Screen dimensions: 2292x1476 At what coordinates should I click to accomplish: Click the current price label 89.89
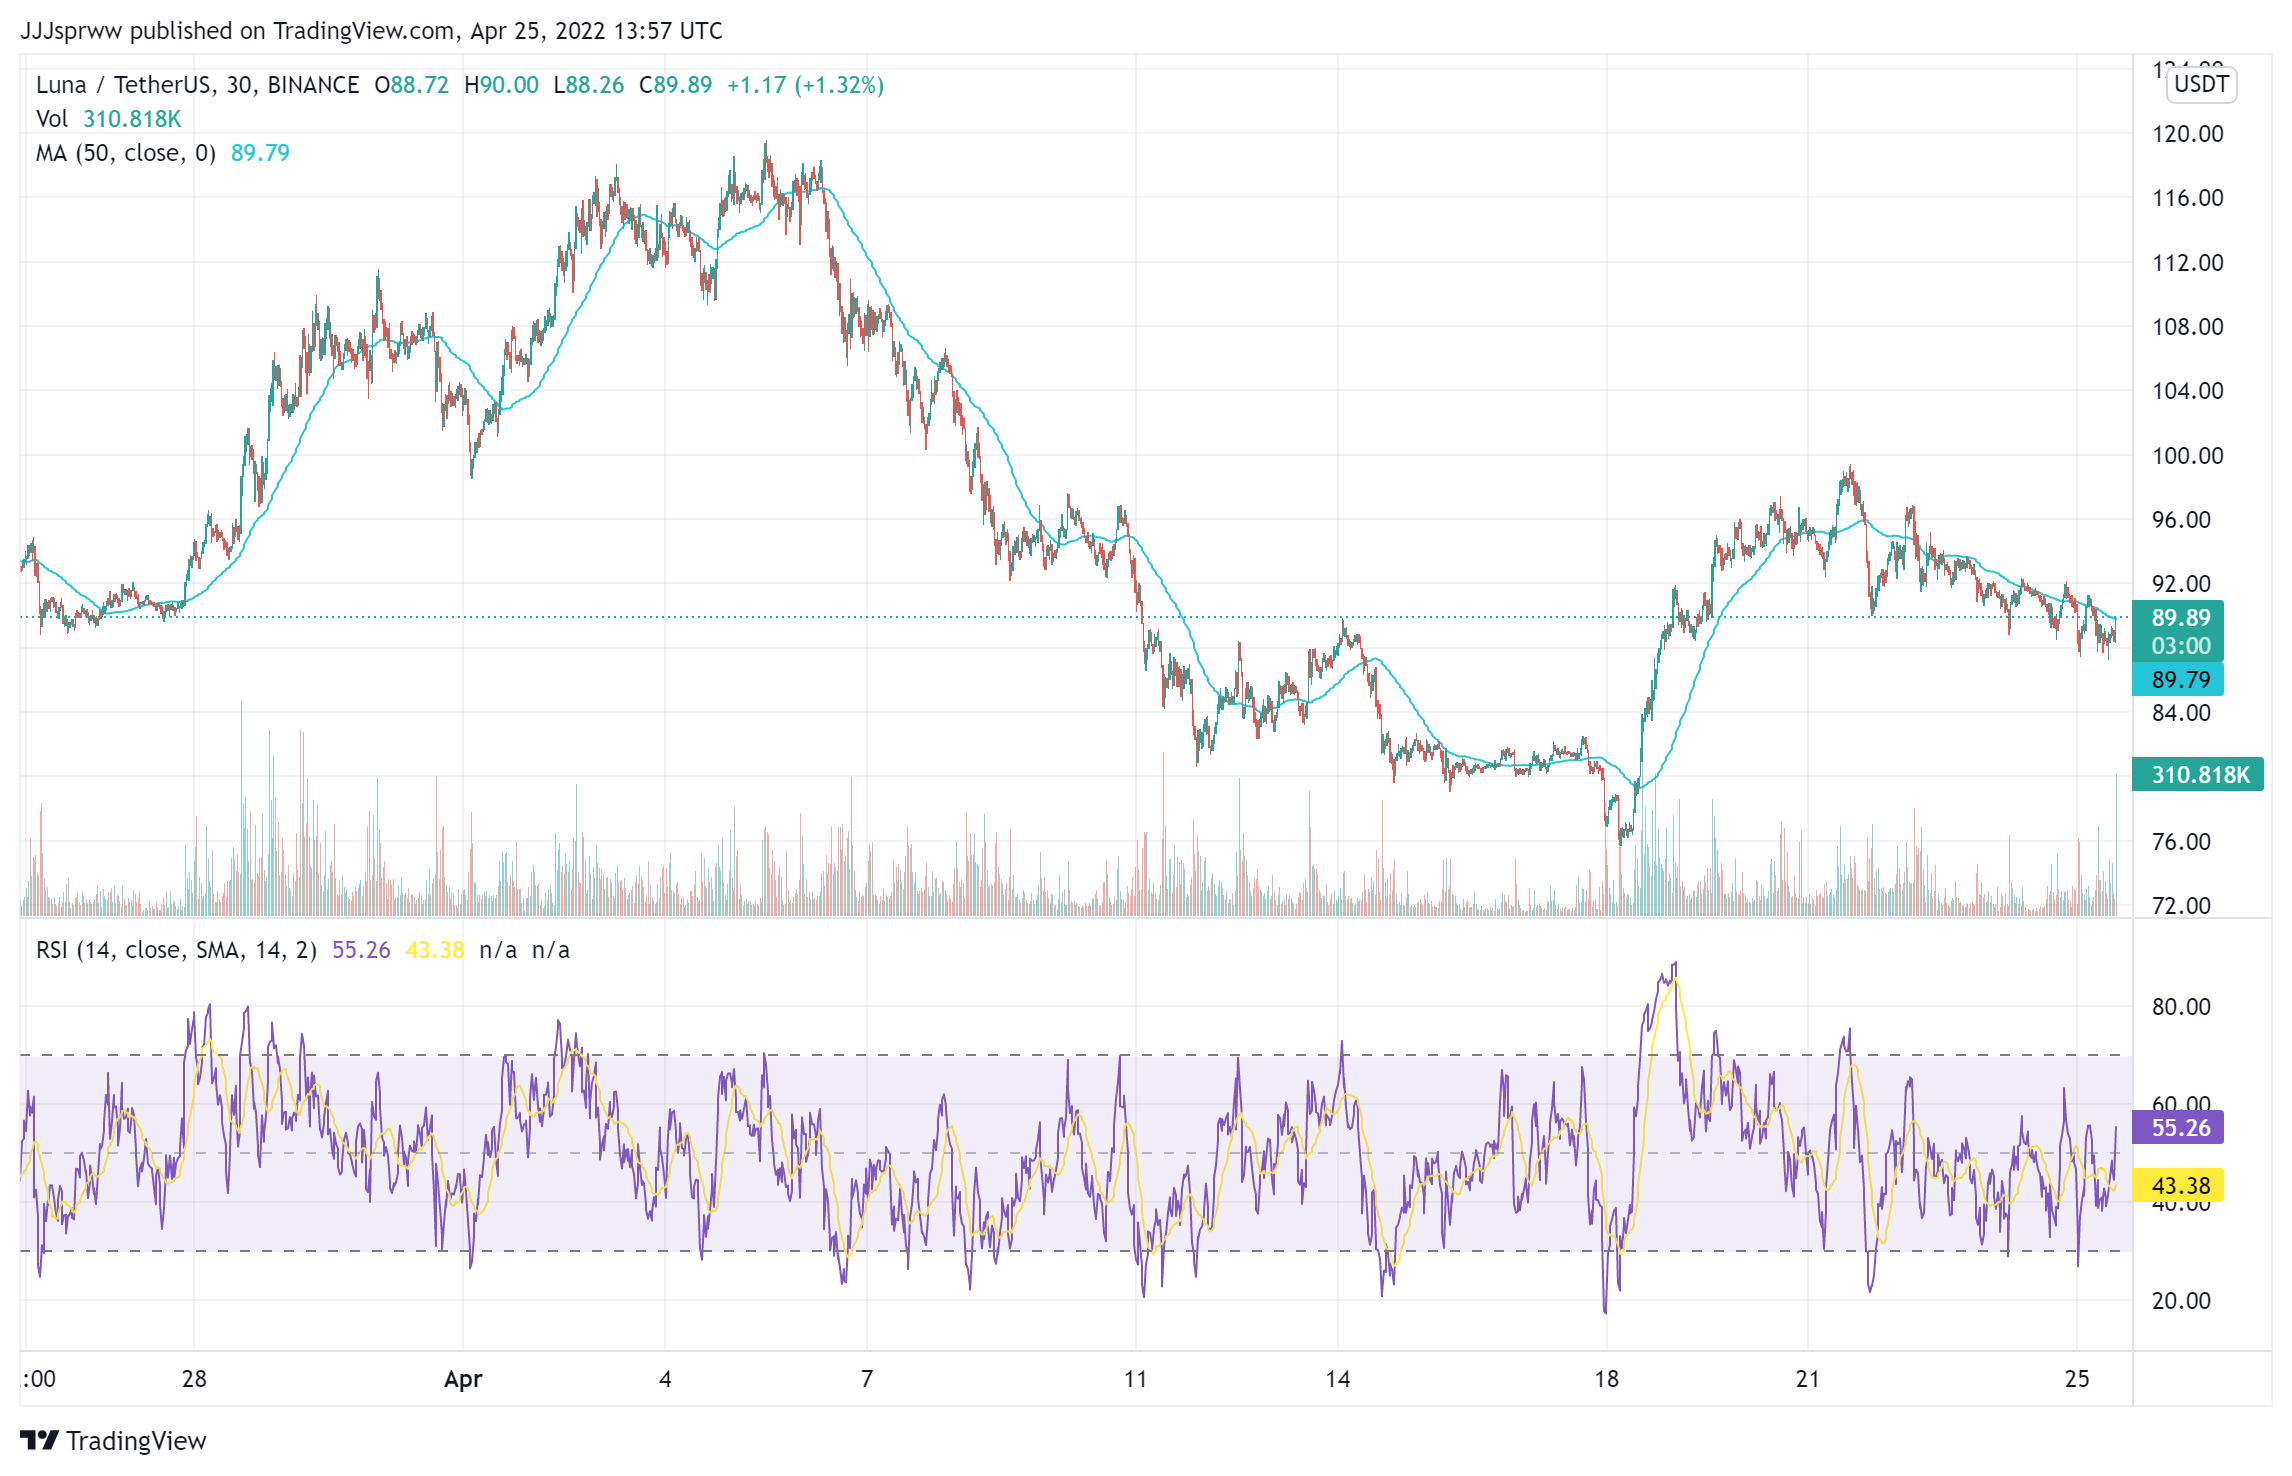click(2180, 618)
